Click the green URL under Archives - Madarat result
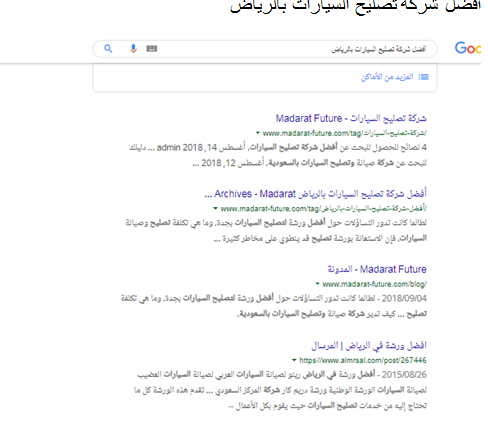The width and height of the screenshot is (492, 434). coord(323,209)
